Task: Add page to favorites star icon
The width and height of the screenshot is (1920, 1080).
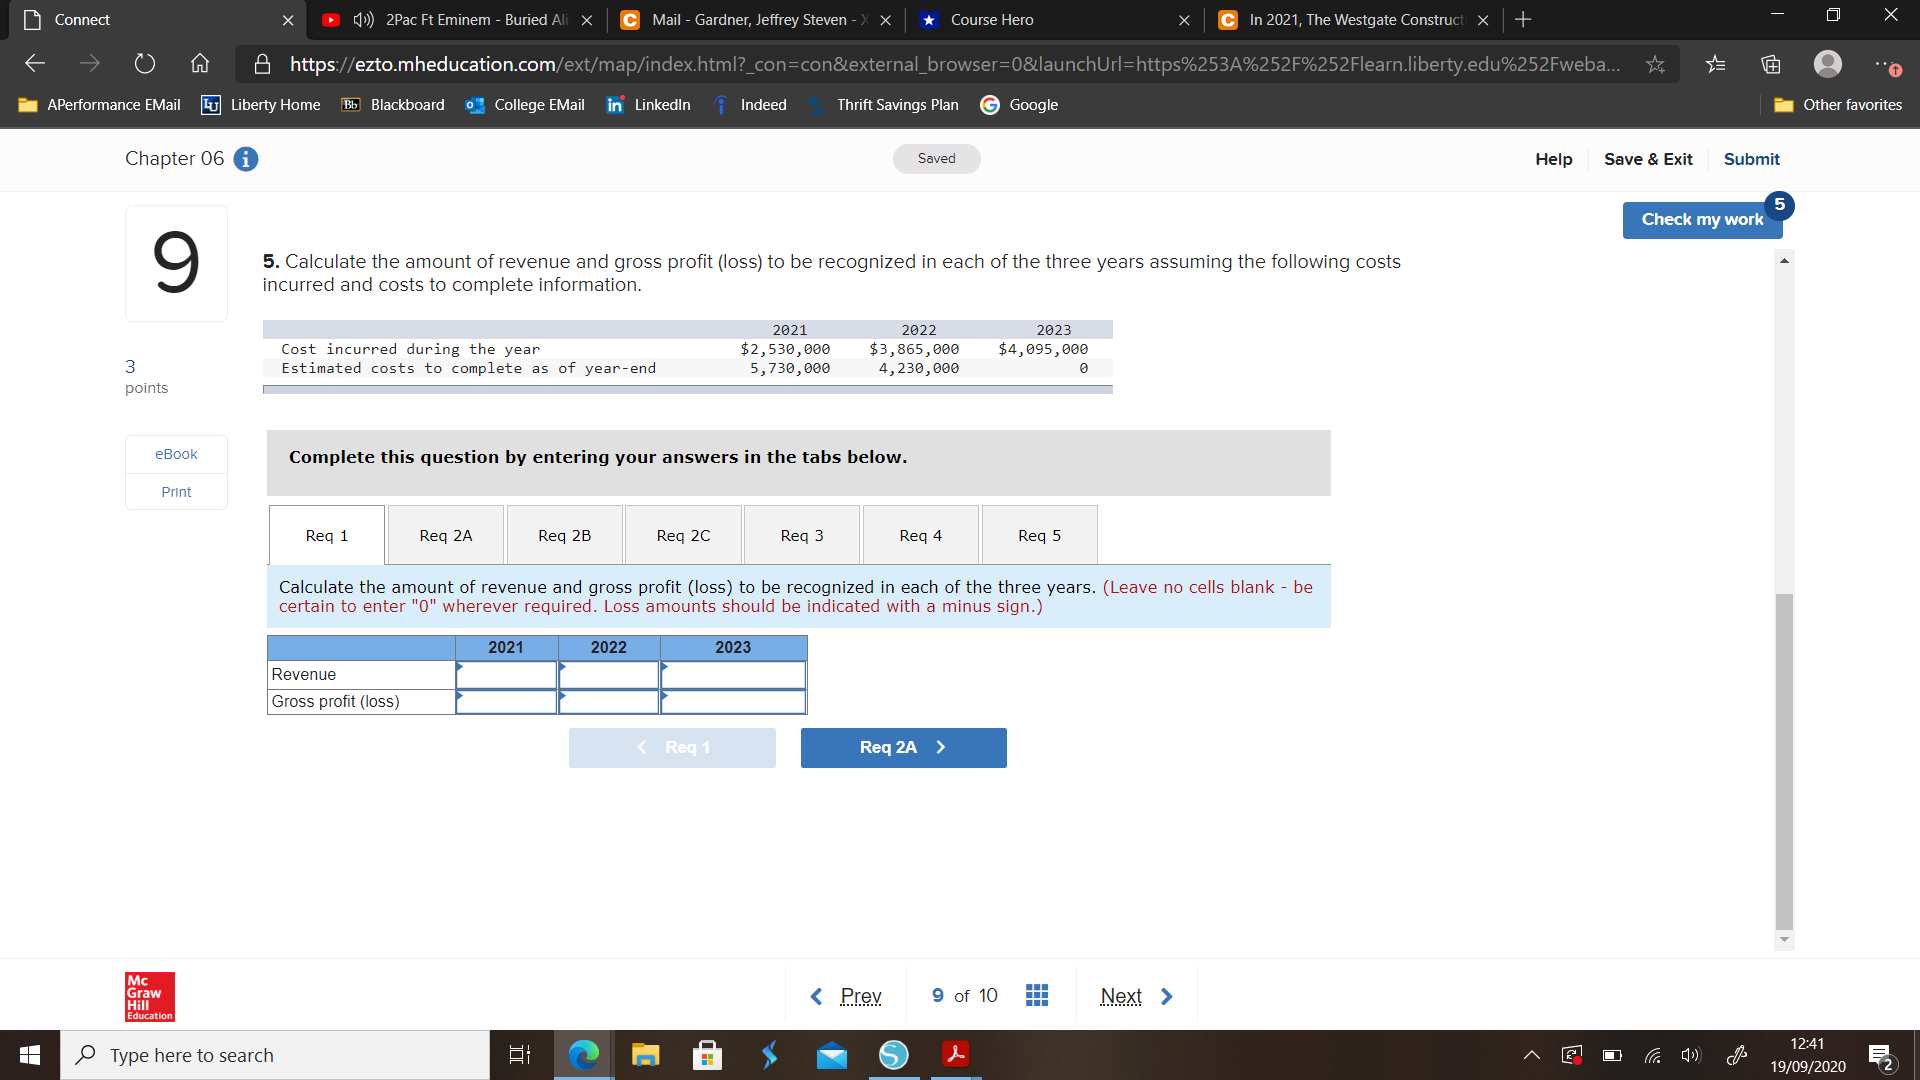Action: (x=1656, y=64)
